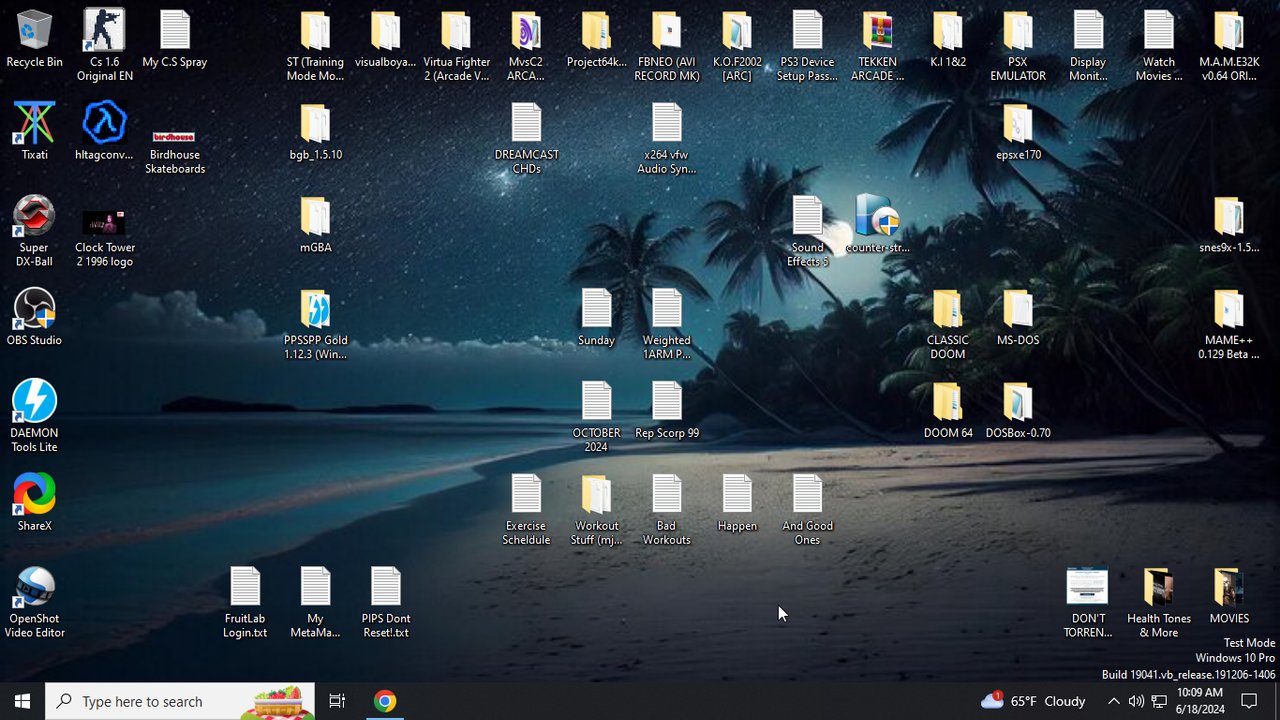This screenshot has width=1280, height=720.
Task: Select the MvsC2 ARCA... folder
Action: 526,46
